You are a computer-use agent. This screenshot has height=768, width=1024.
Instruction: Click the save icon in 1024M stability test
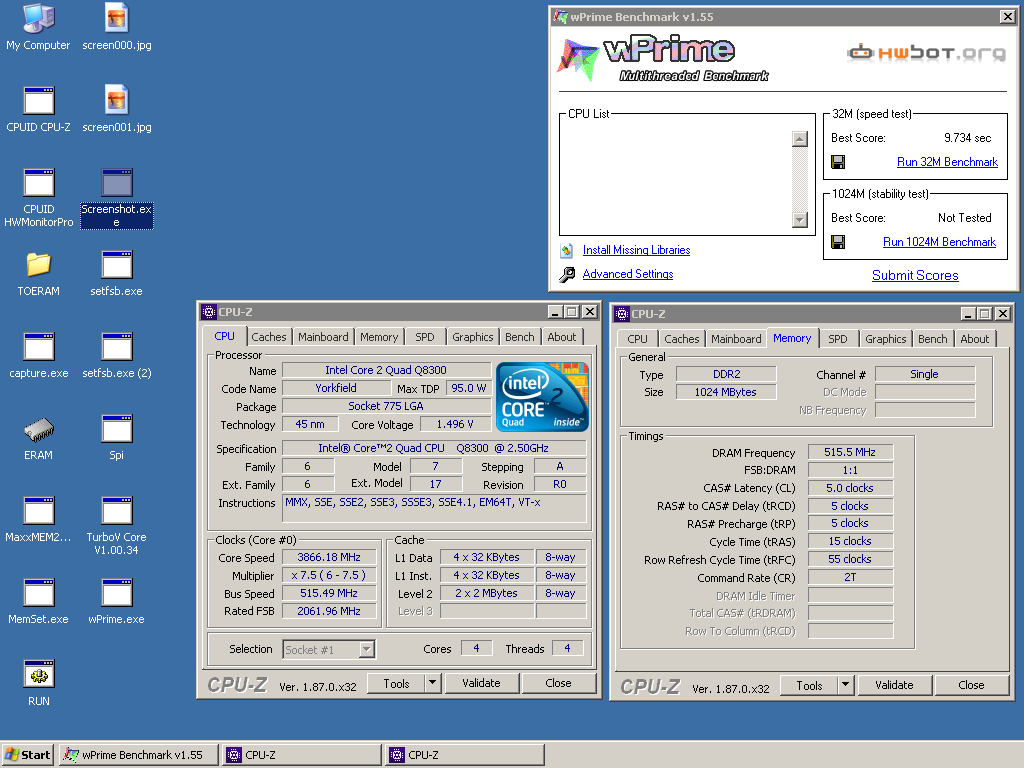pos(838,242)
